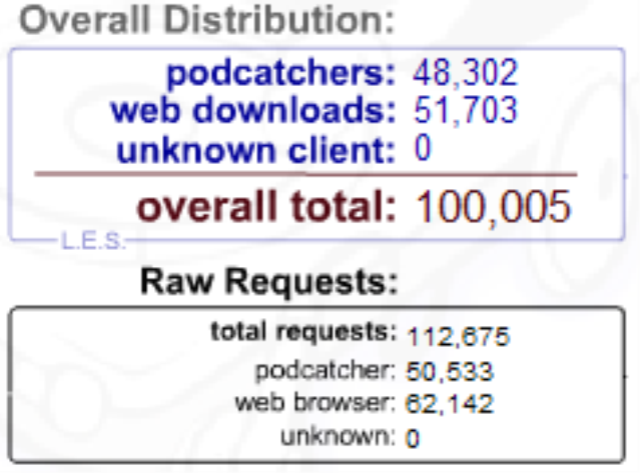Select the web downloads label

(248, 110)
